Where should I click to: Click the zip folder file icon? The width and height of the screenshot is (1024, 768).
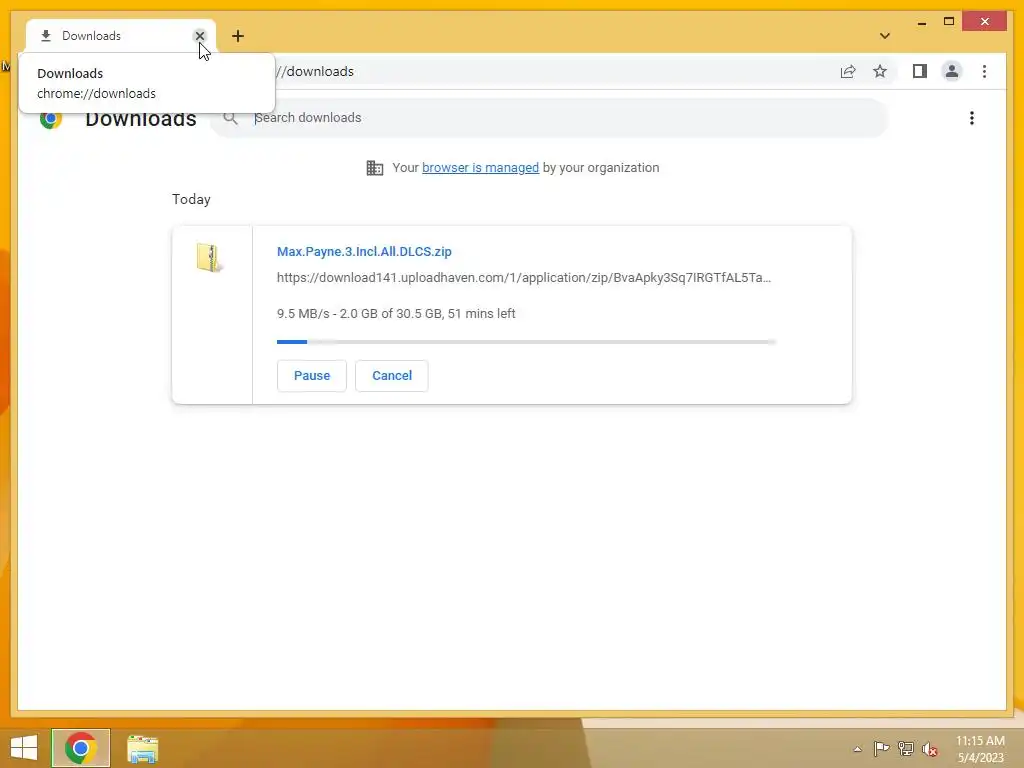(x=209, y=257)
